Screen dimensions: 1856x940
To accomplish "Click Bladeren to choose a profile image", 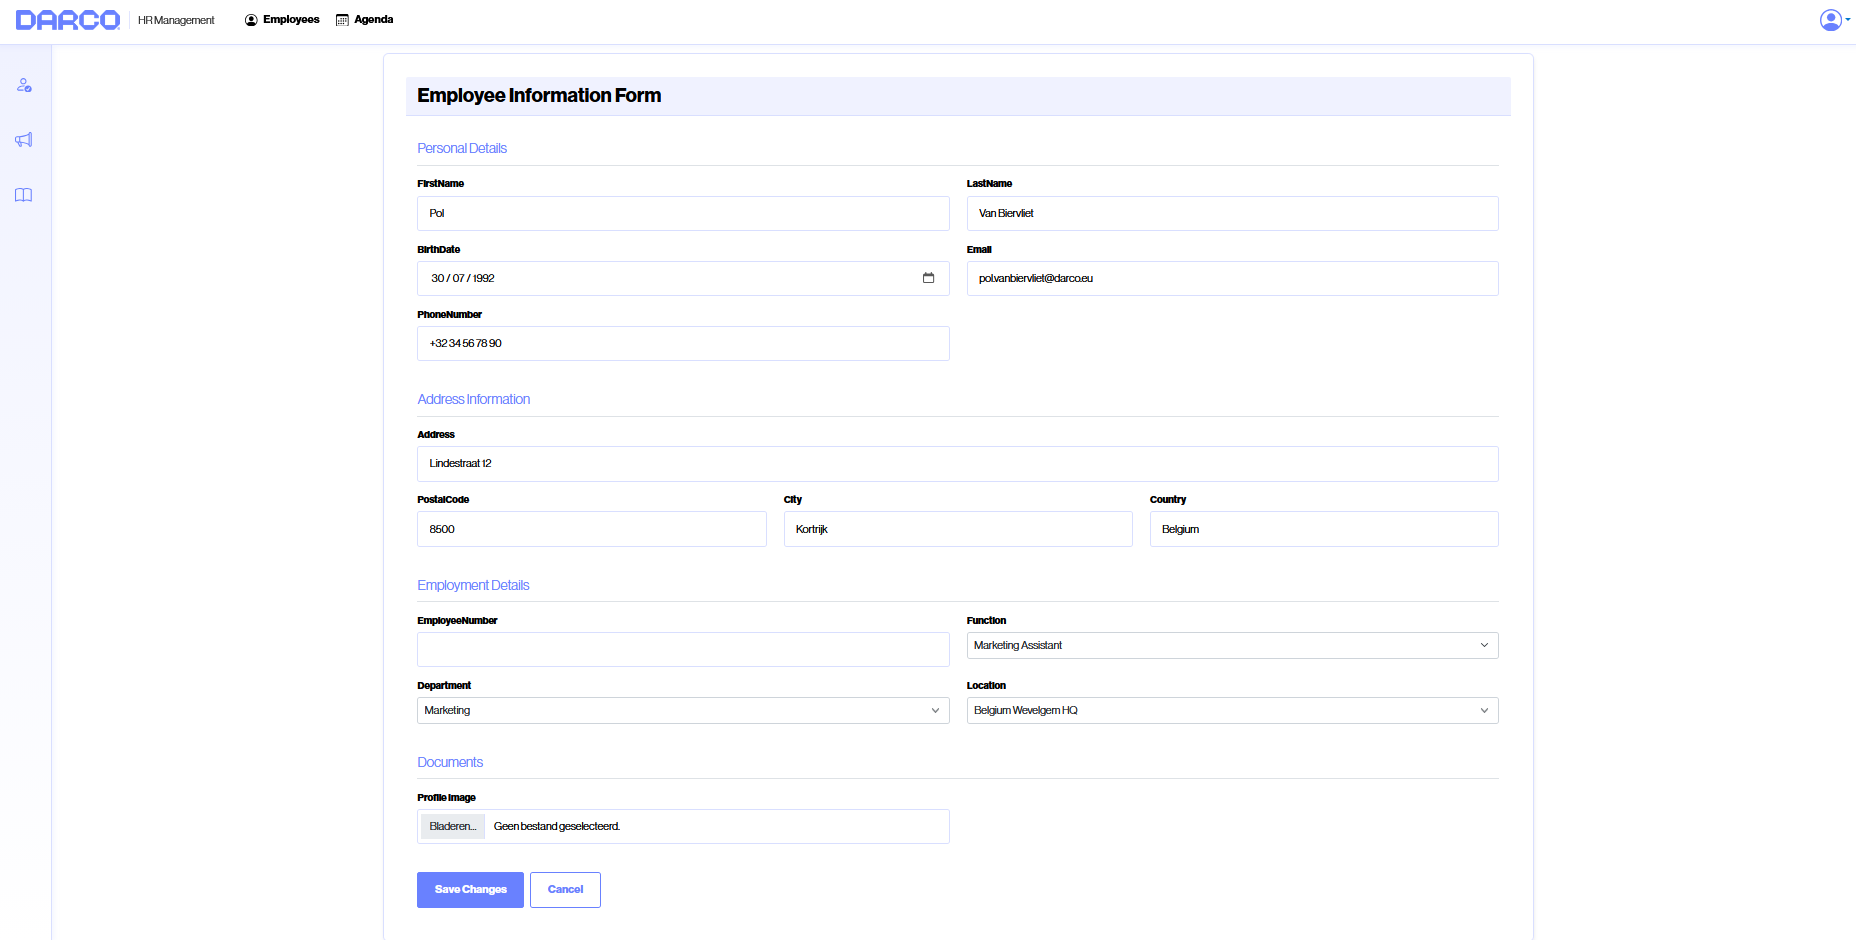I will (451, 826).
